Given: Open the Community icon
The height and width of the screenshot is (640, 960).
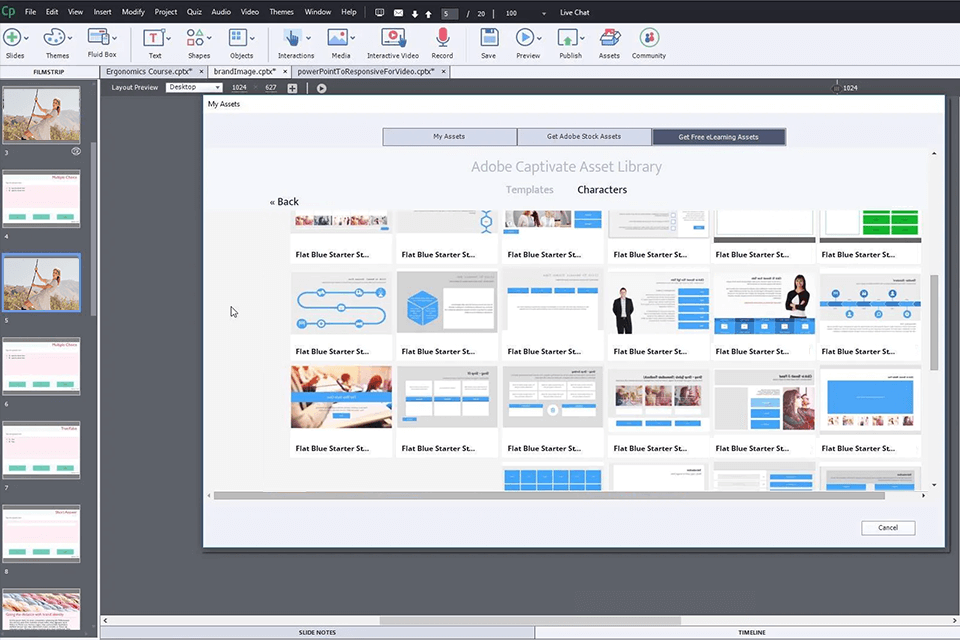Looking at the screenshot, I should click(649, 38).
